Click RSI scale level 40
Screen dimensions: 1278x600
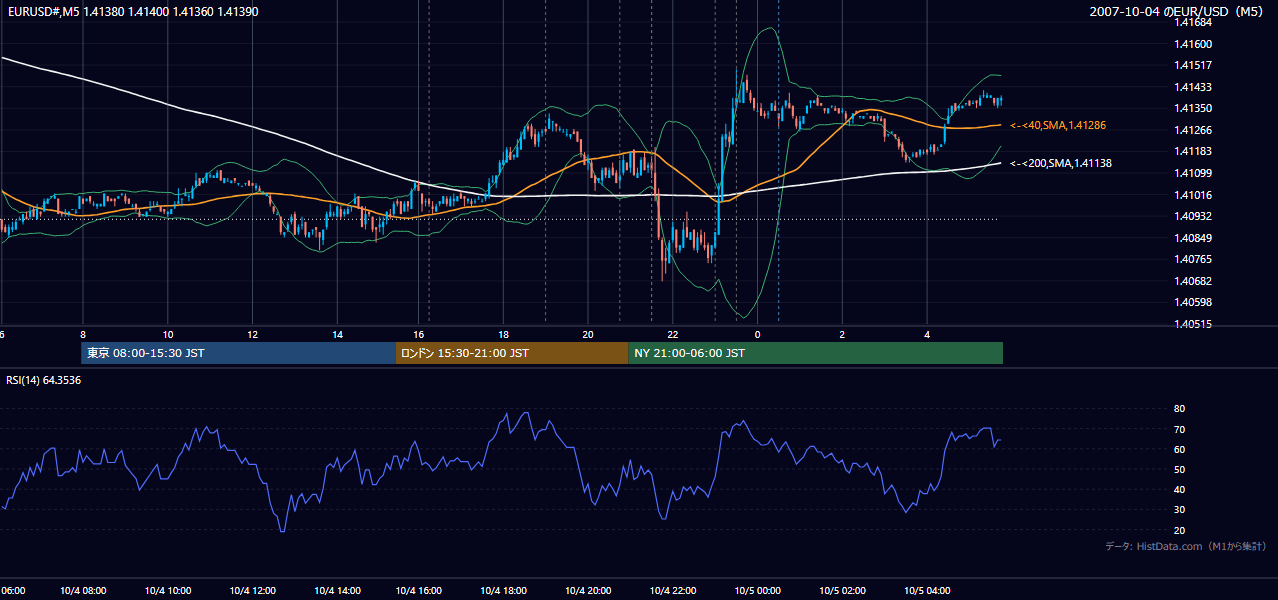[1179, 489]
